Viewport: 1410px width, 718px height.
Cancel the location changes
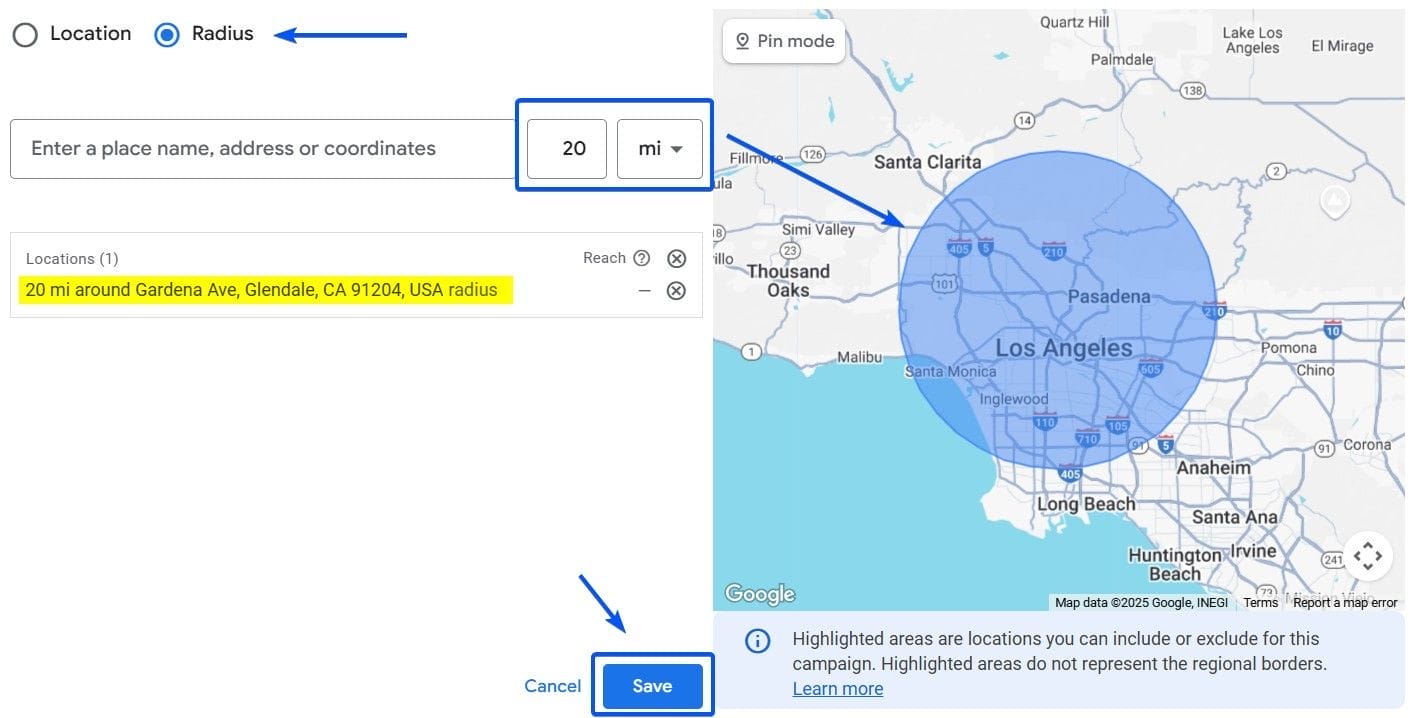point(551,685)
